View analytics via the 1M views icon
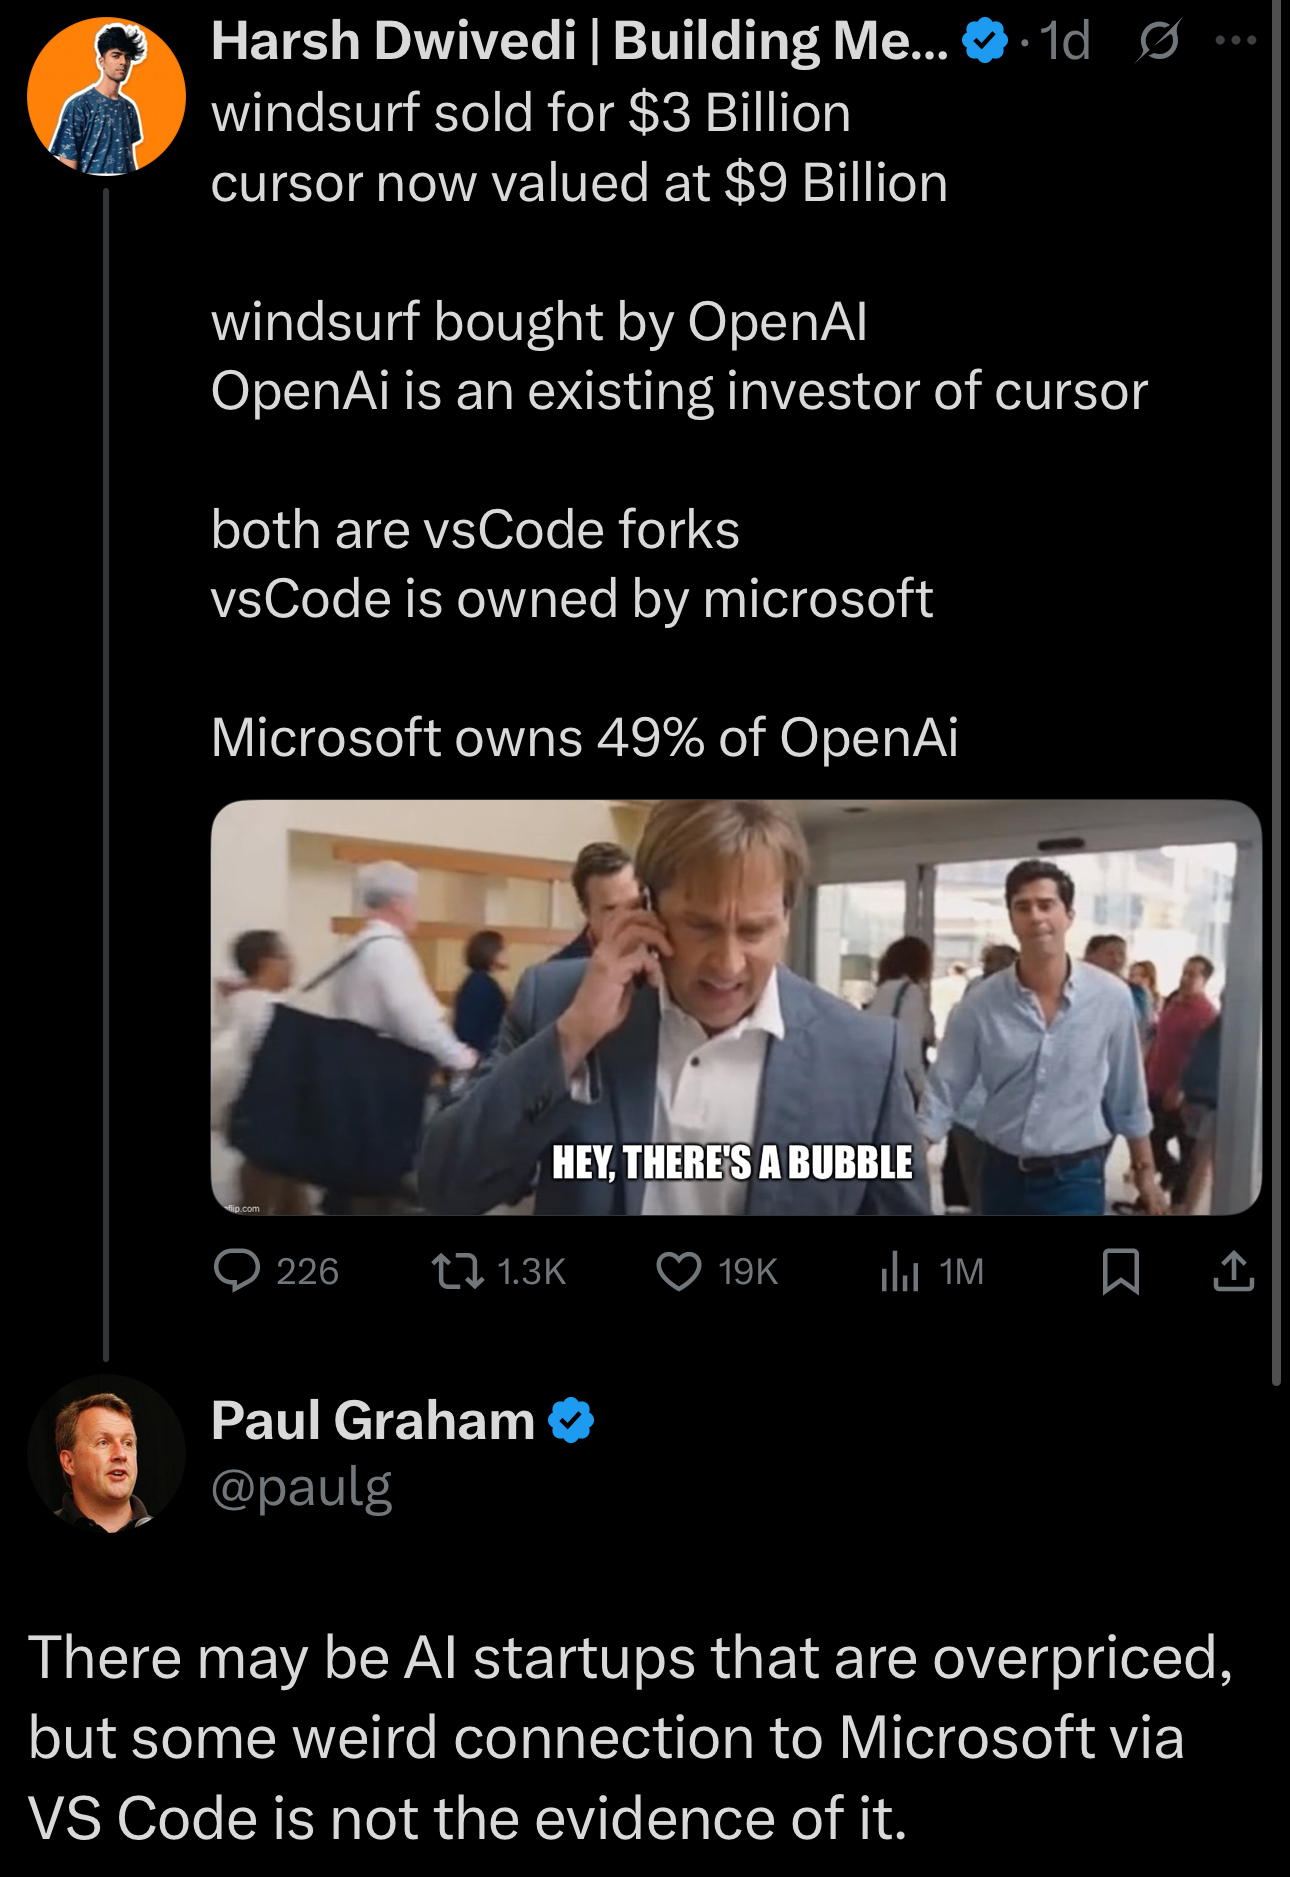This screenshot has height=1877, width=1290. [900, 1271]
